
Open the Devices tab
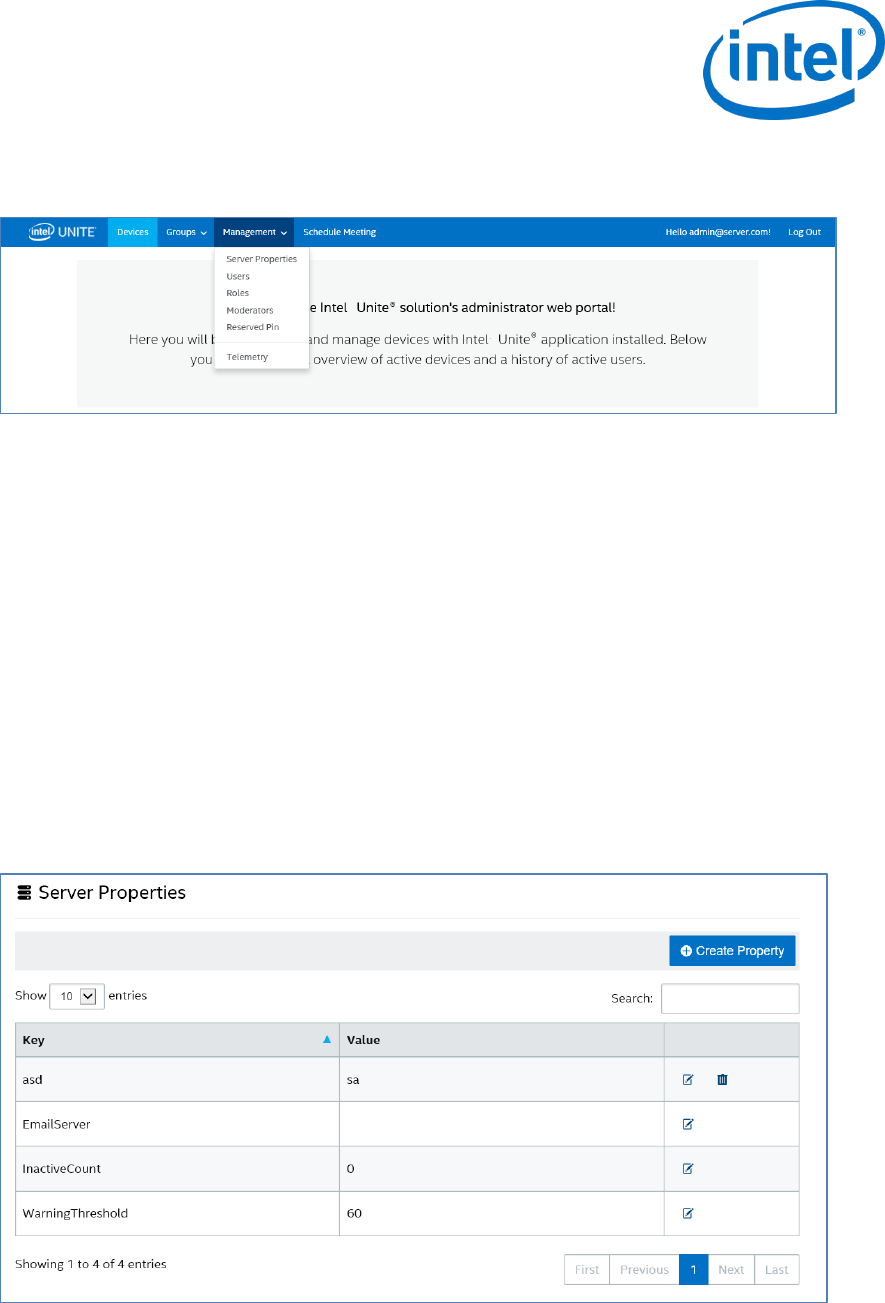point(132,232)
